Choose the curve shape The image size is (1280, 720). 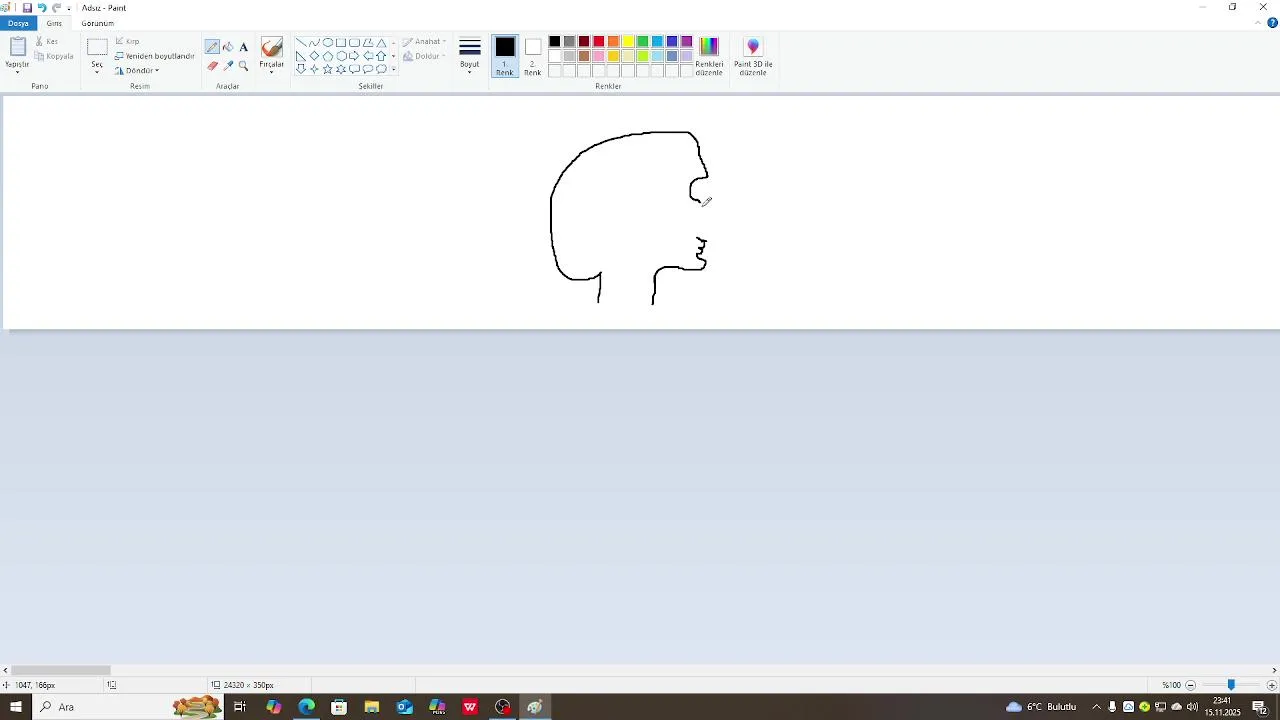(314, 43)
